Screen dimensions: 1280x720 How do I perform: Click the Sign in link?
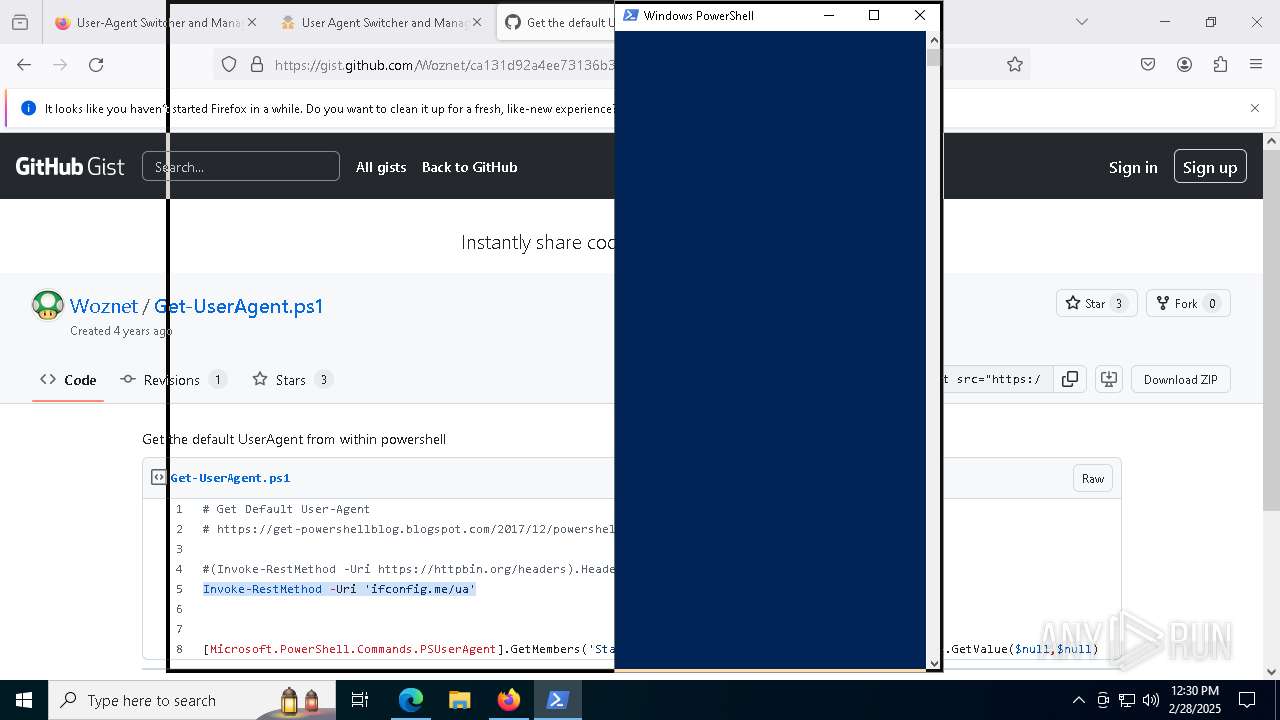click(x=1133, y=167)
